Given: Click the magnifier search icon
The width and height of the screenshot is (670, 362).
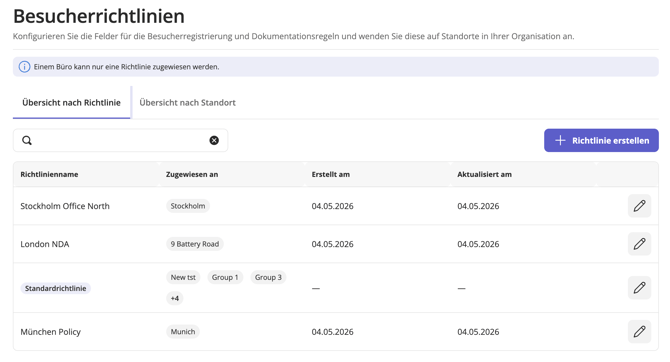Looking at the screenshot, I should pos(27,140).
